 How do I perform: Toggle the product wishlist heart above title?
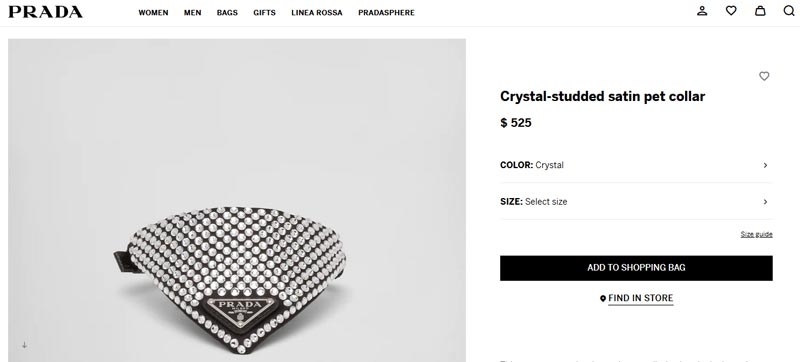click(x=764, y=76)
